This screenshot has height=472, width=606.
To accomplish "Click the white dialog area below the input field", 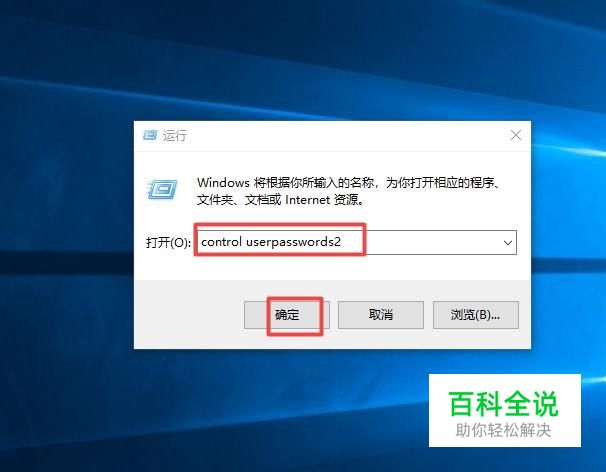I will [x=332, y=268].
